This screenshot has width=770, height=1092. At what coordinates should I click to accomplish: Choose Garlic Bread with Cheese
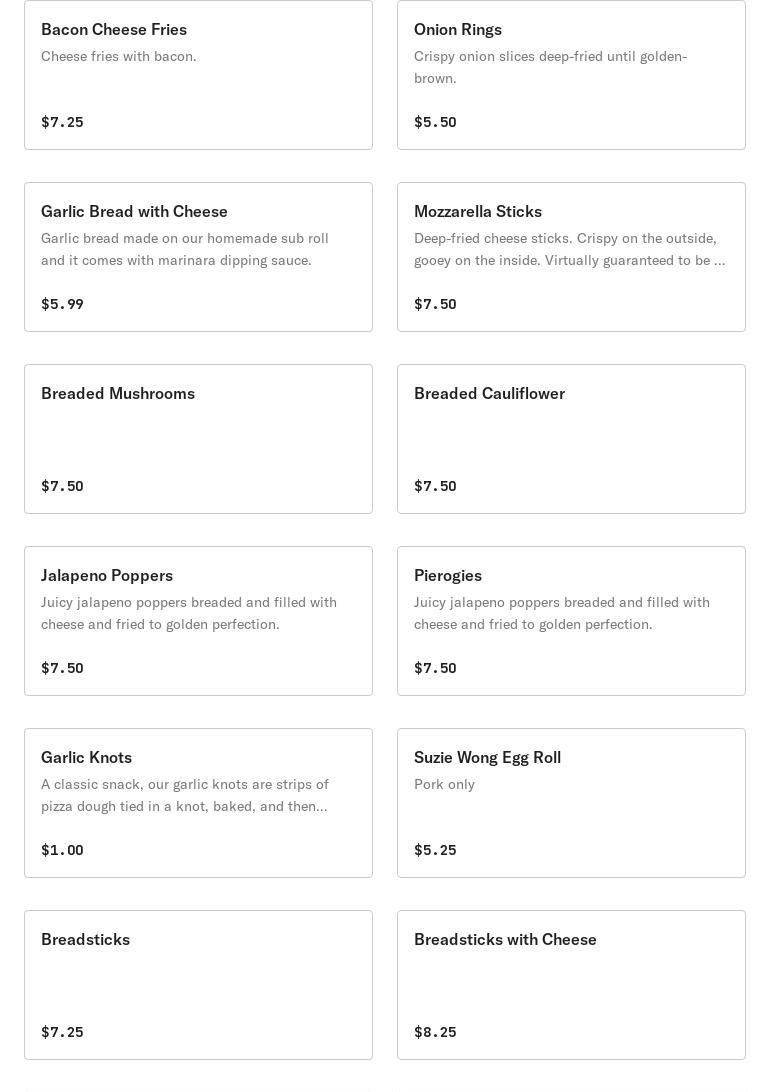(198, 257)
